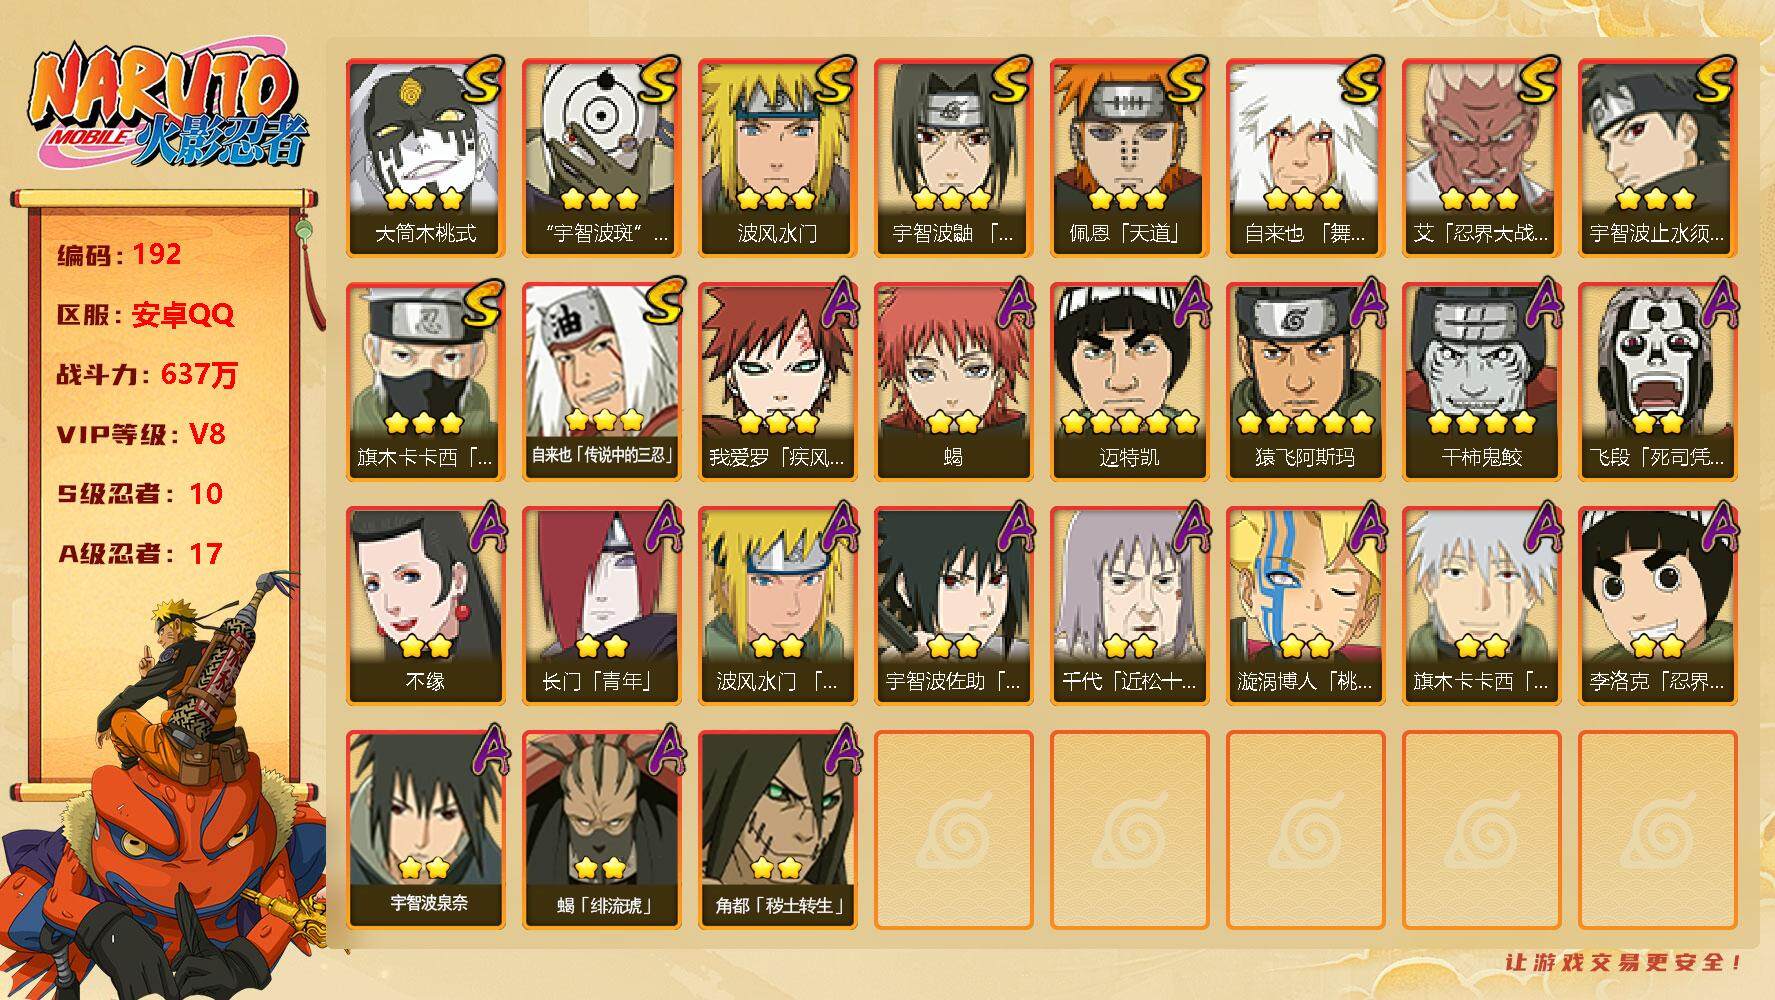The image size is (1775, 1000).
Task: Select the 迈特凯 ninja card
Action: tap(1129, 382)
